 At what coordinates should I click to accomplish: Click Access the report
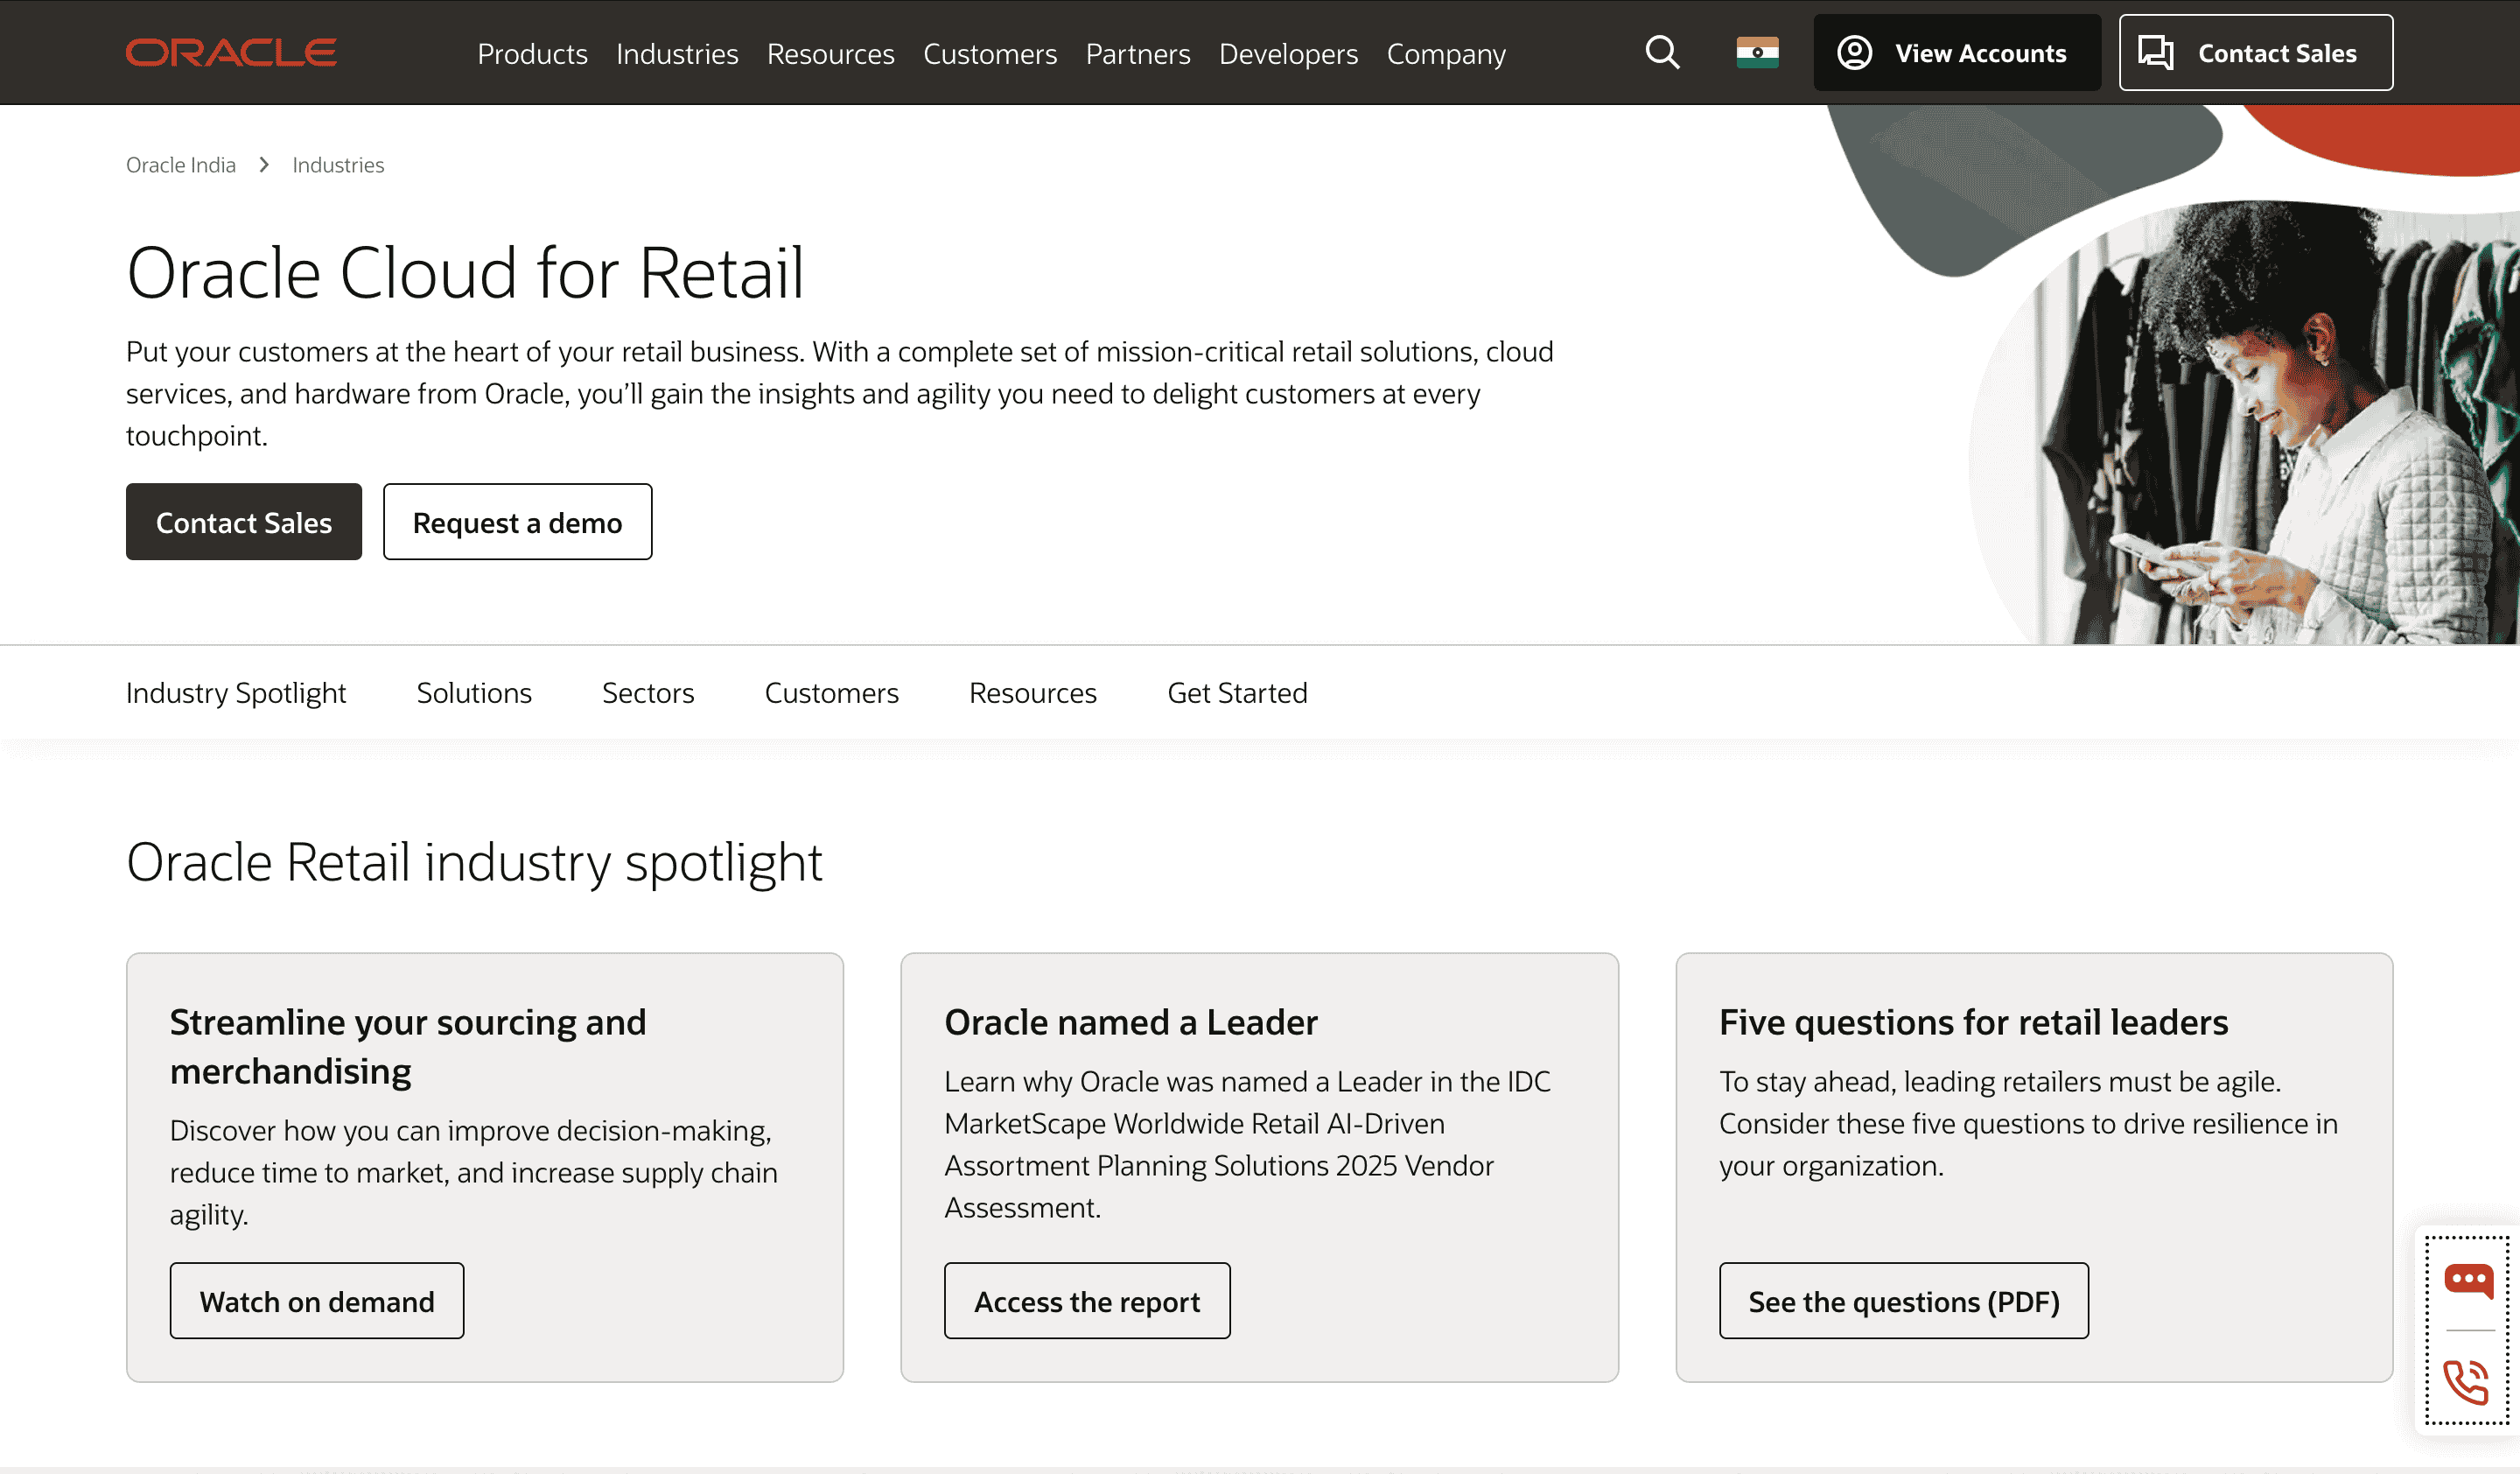[1086, 1300]
